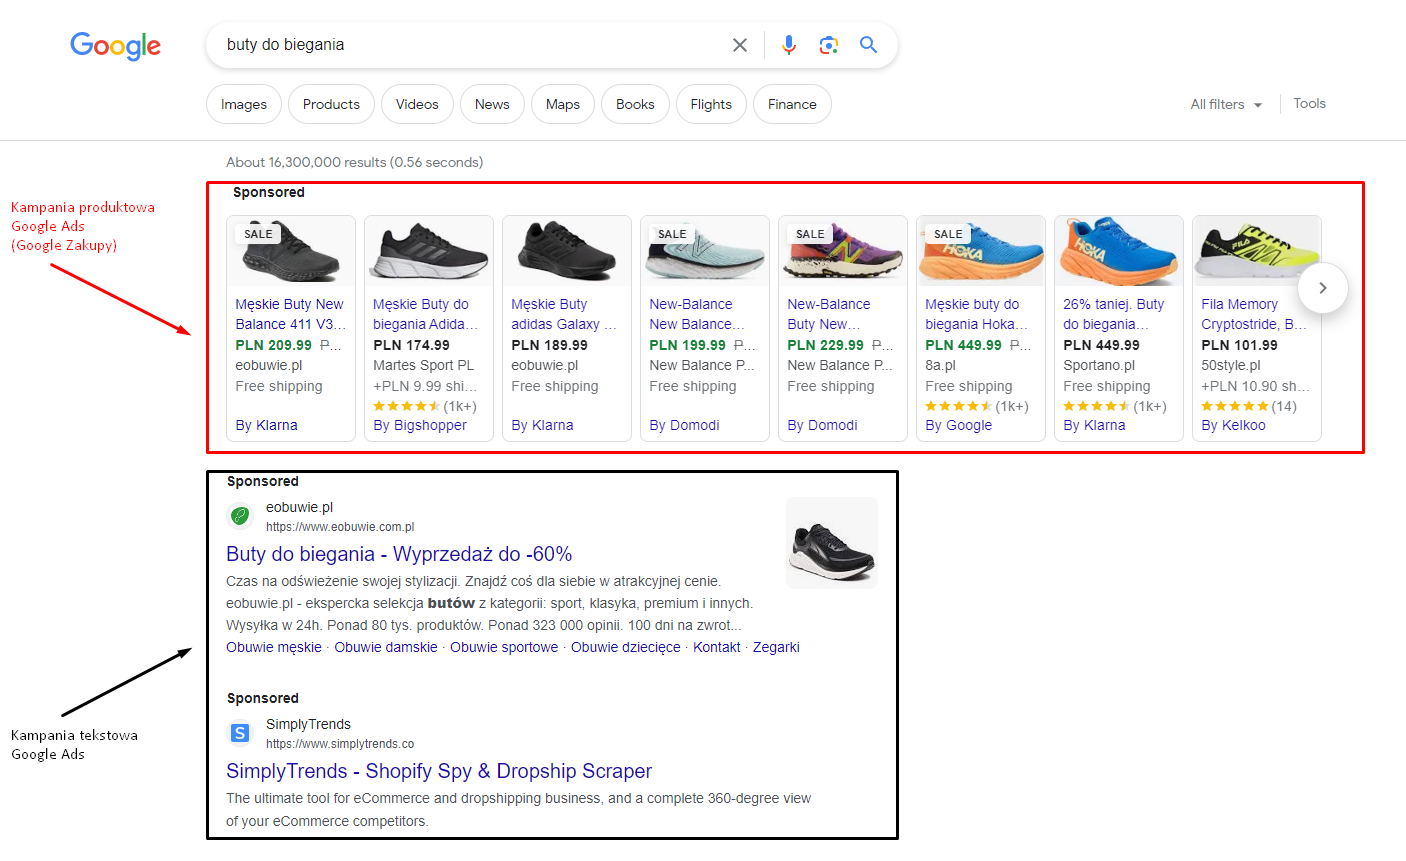Open 'Buty do biegania - Wyprzedaż do -60%' ad
Screen dimensions: 1406x861
399,554
